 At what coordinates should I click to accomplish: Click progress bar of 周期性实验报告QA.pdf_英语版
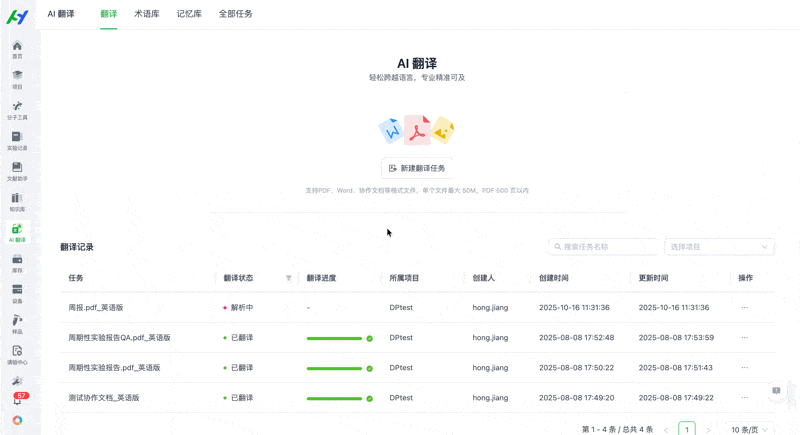point(334,338)
